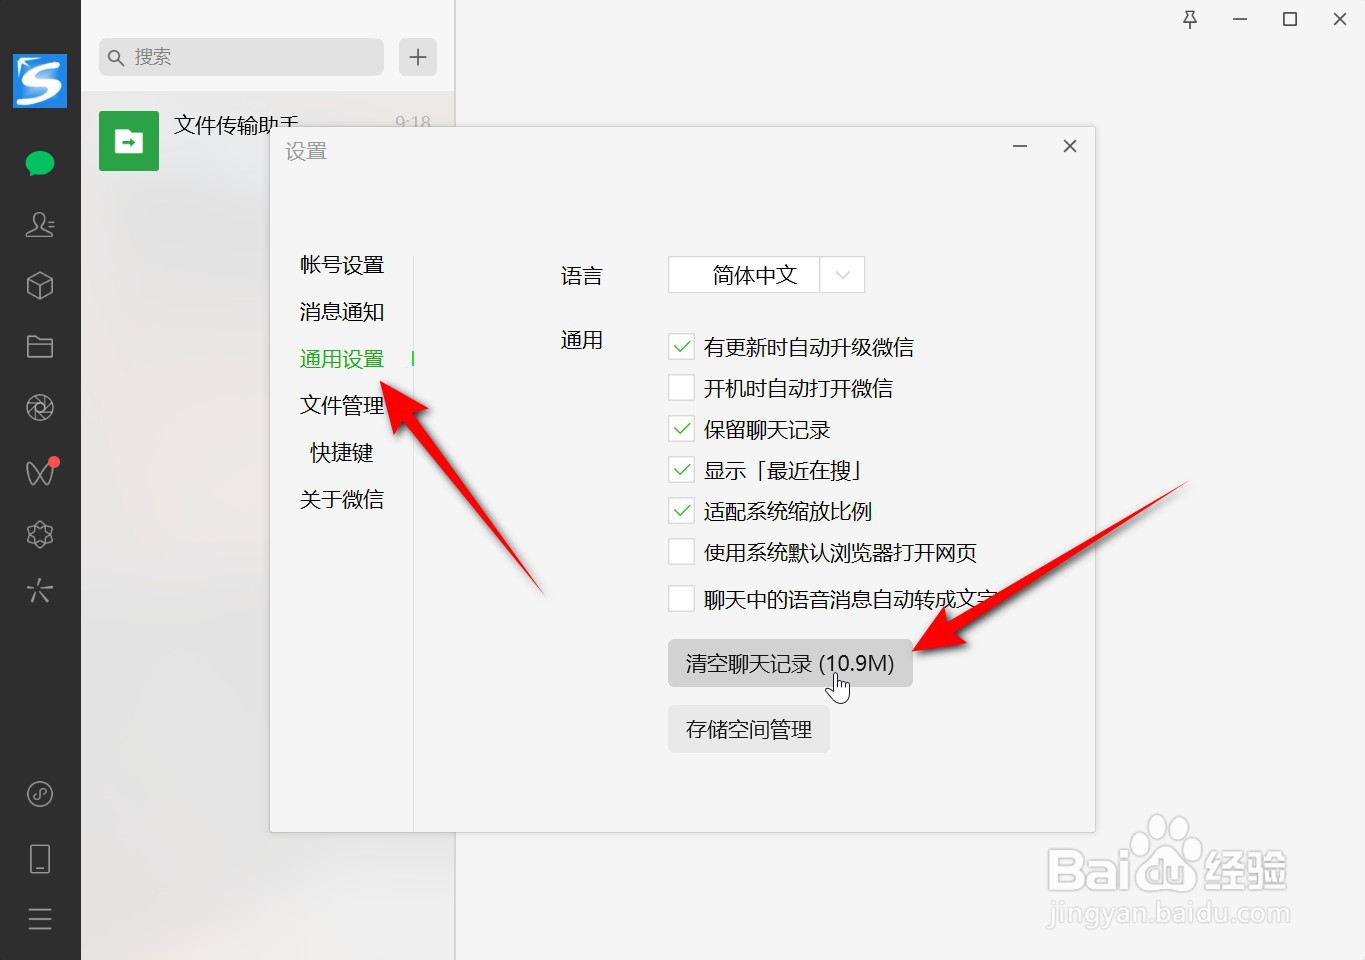Click the File Transfer Assistant green avatar
Screen dimensions: 1365x960
[129, 141]
